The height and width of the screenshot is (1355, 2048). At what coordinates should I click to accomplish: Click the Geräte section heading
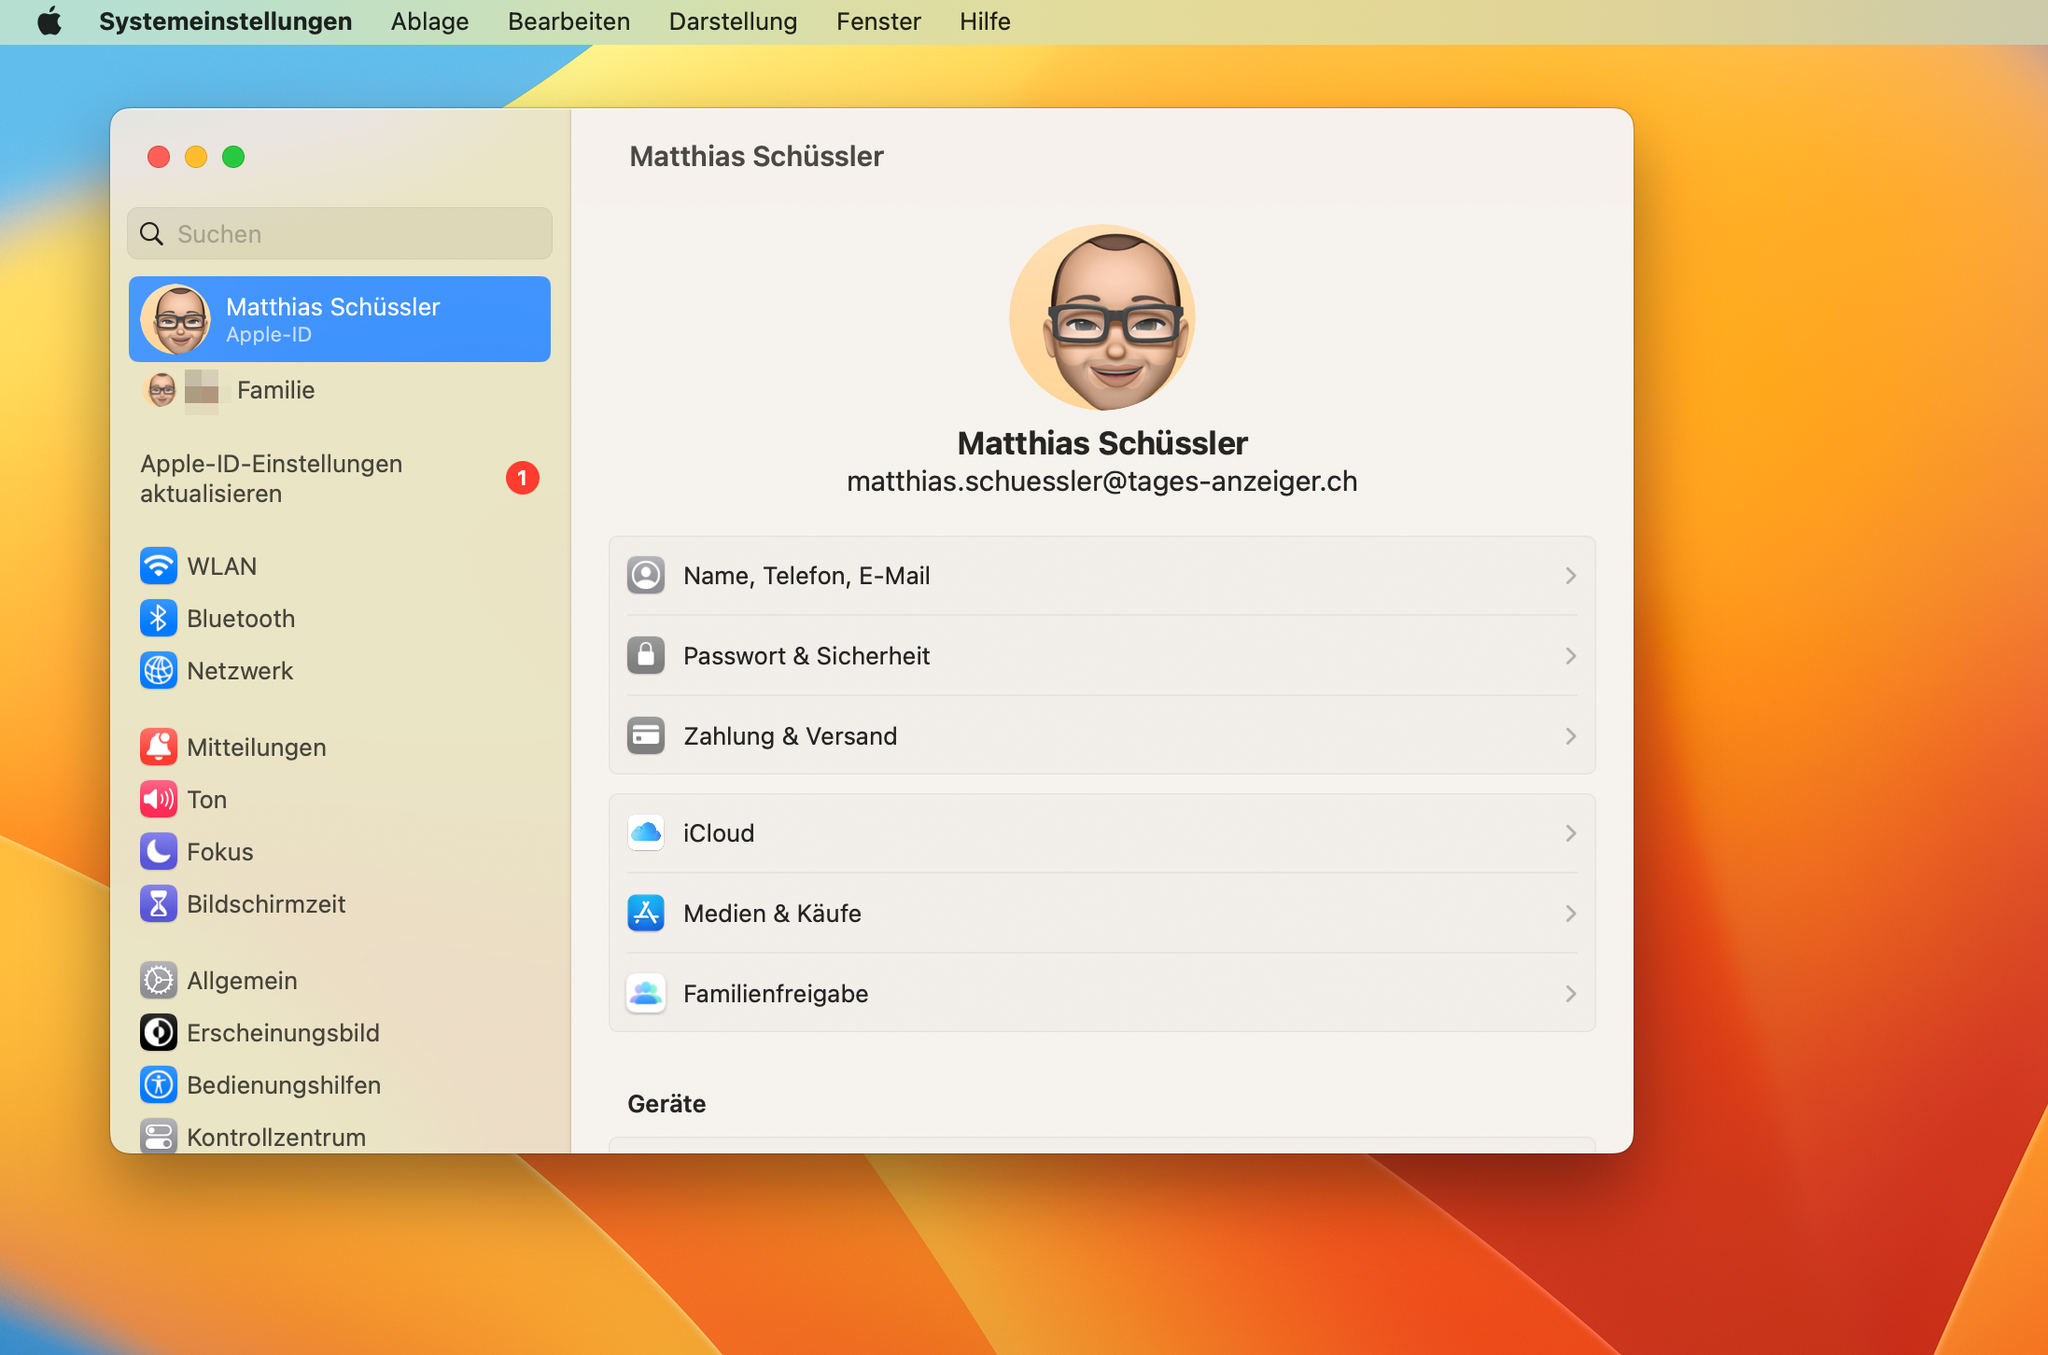pos(666,1103)
